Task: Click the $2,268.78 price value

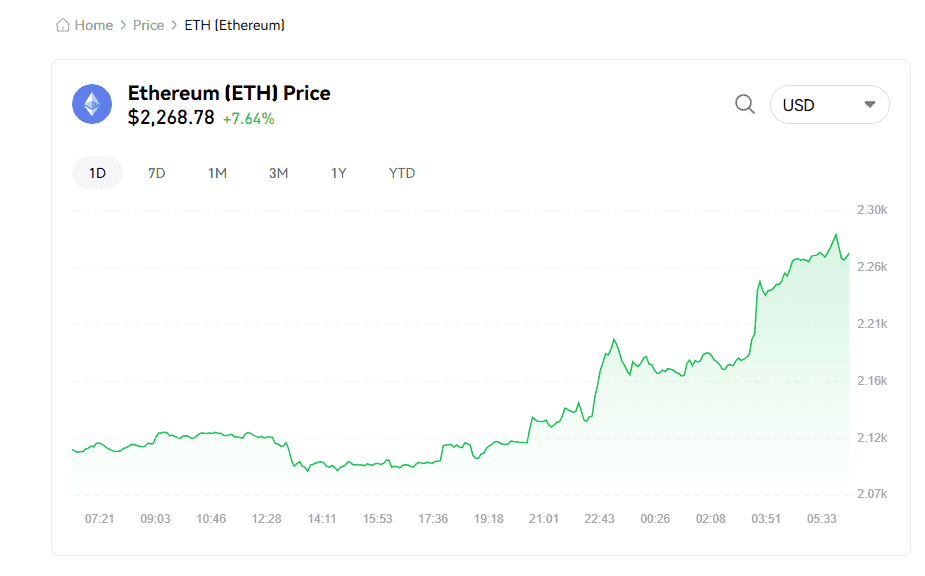Action: point(171,118)
